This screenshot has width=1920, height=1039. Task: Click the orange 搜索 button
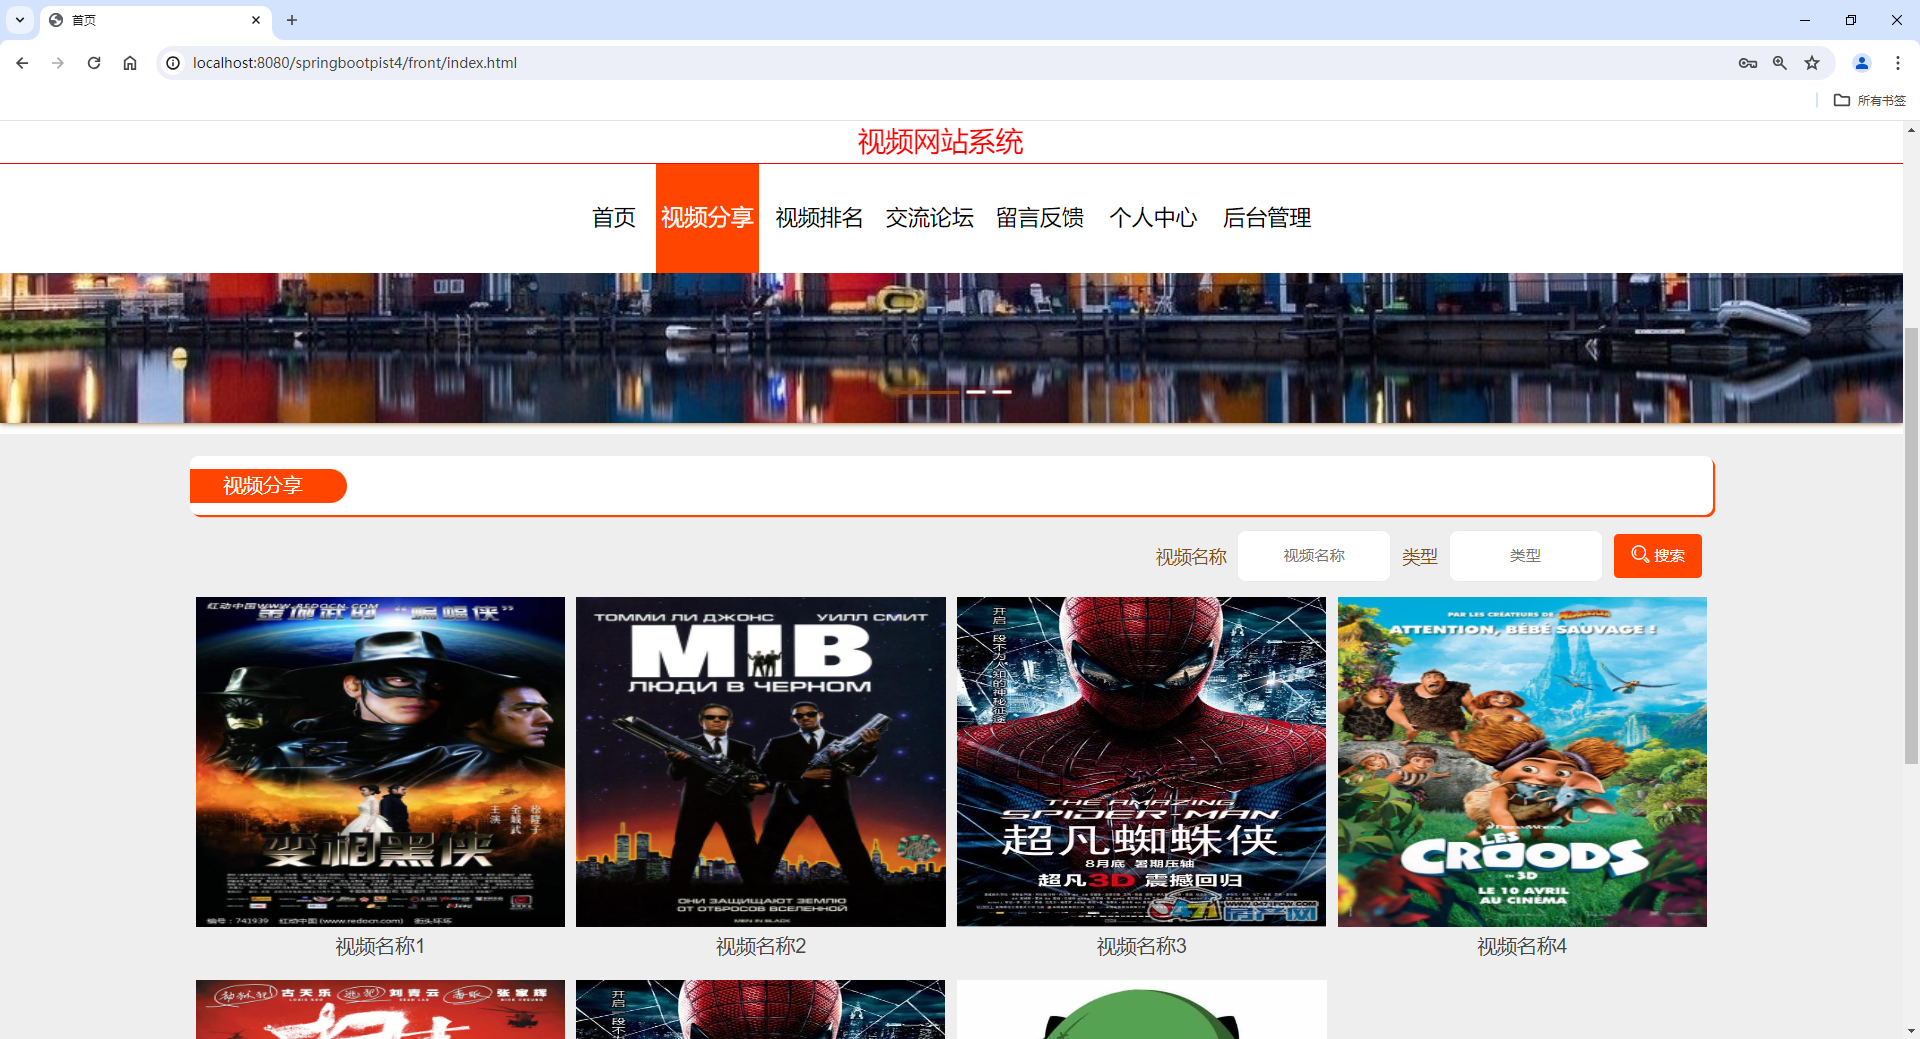click(1658, 556)
